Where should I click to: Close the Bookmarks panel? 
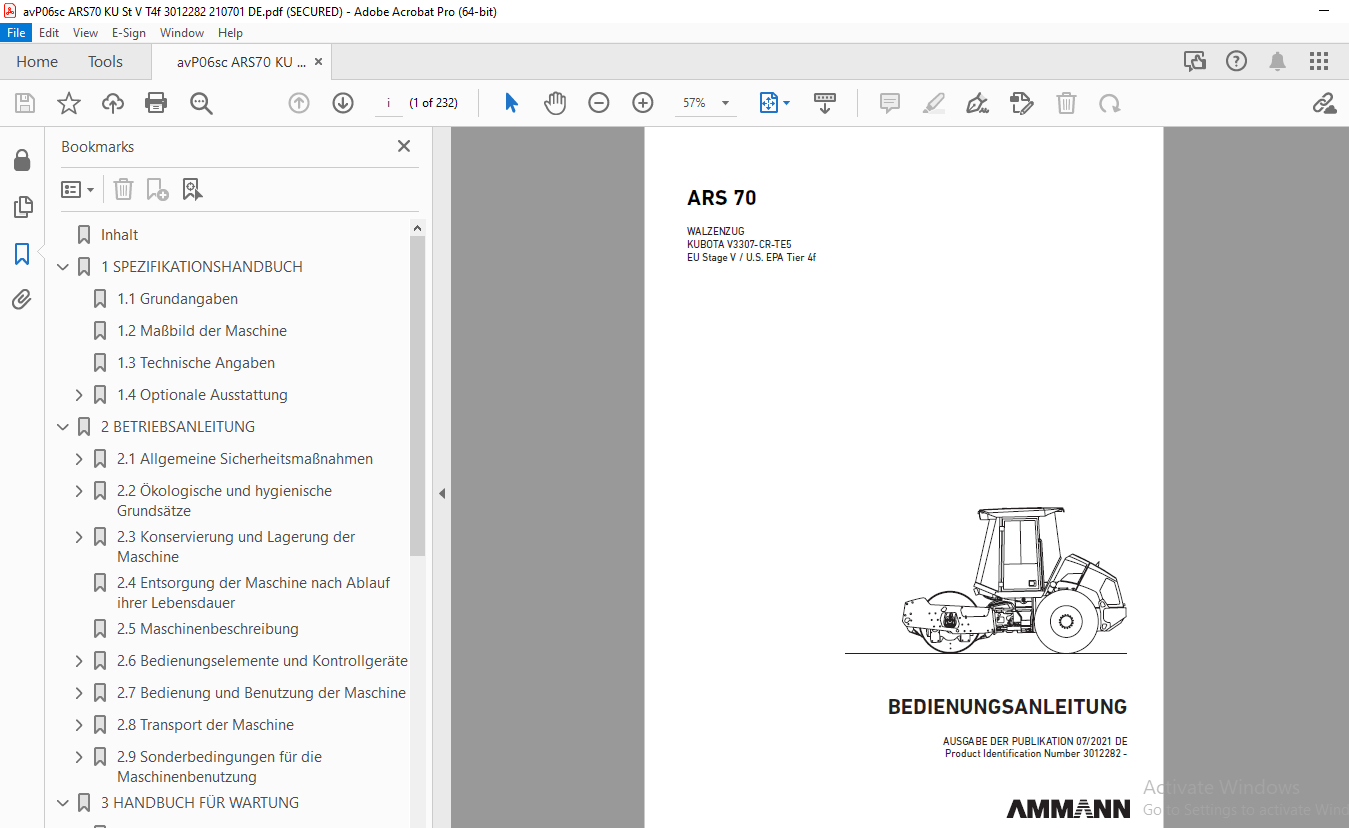point(404,146)
